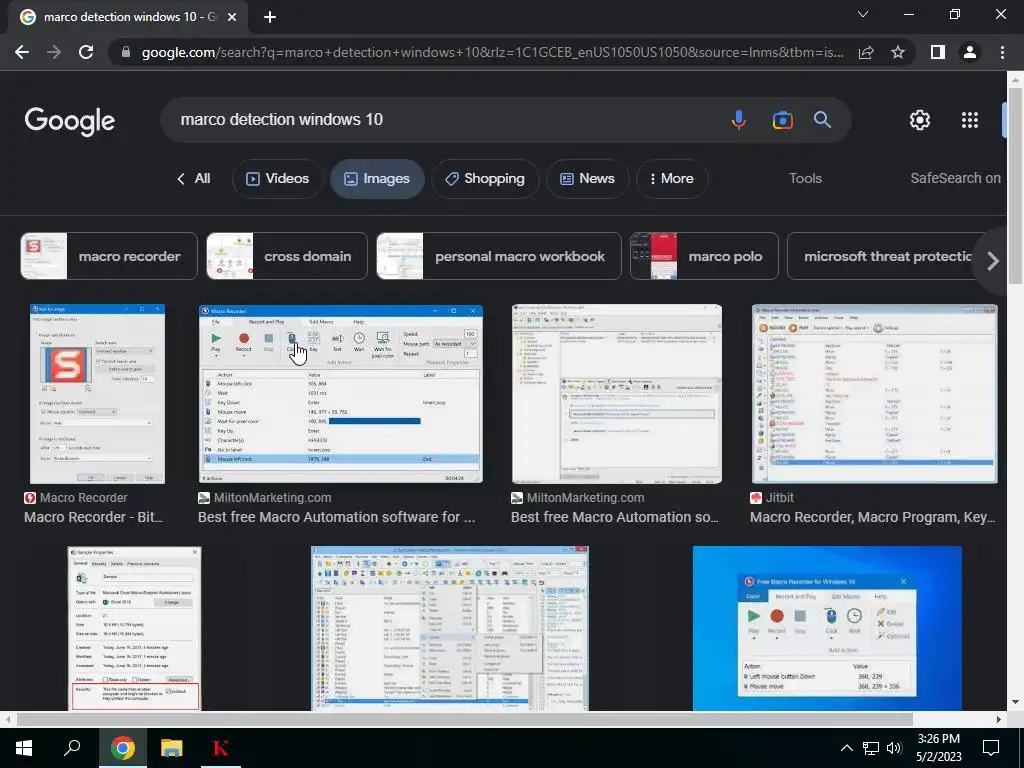
Task: Go forward with browser forward arrow
Action: pyautogui.click(x=54, y=52)
